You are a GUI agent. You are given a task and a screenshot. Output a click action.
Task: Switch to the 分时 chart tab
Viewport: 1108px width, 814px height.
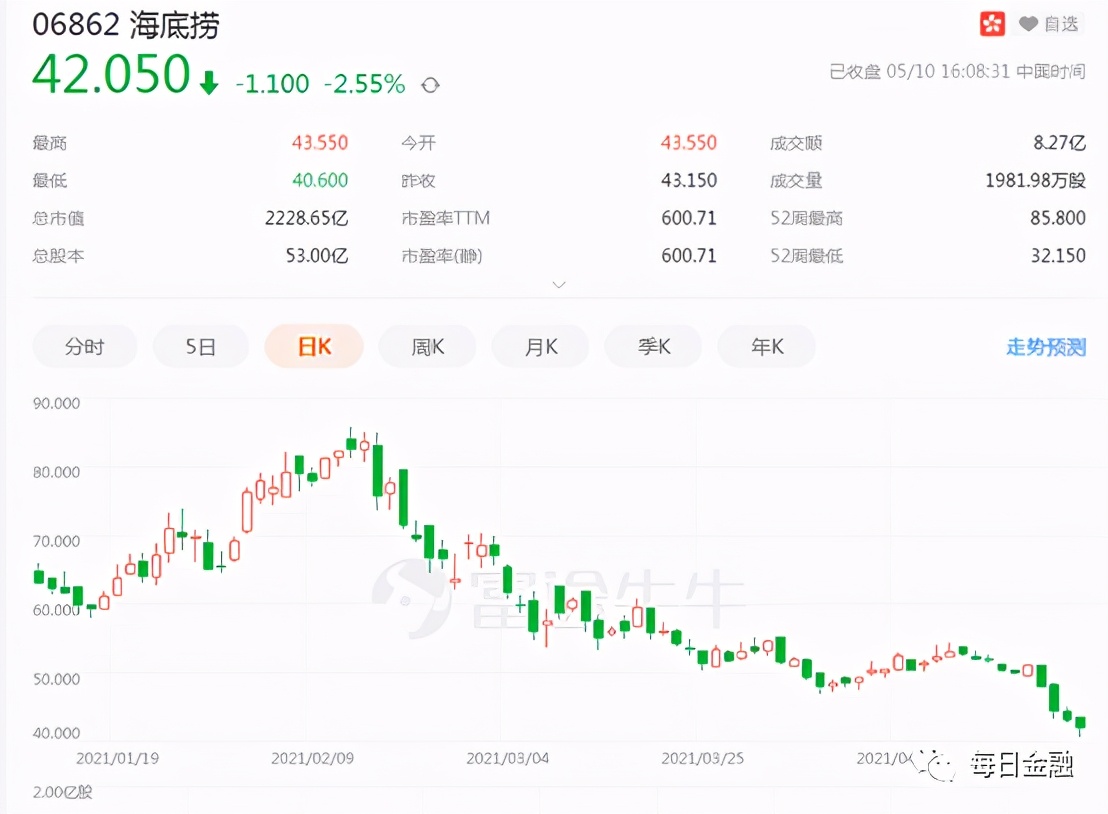coord(85,346)
